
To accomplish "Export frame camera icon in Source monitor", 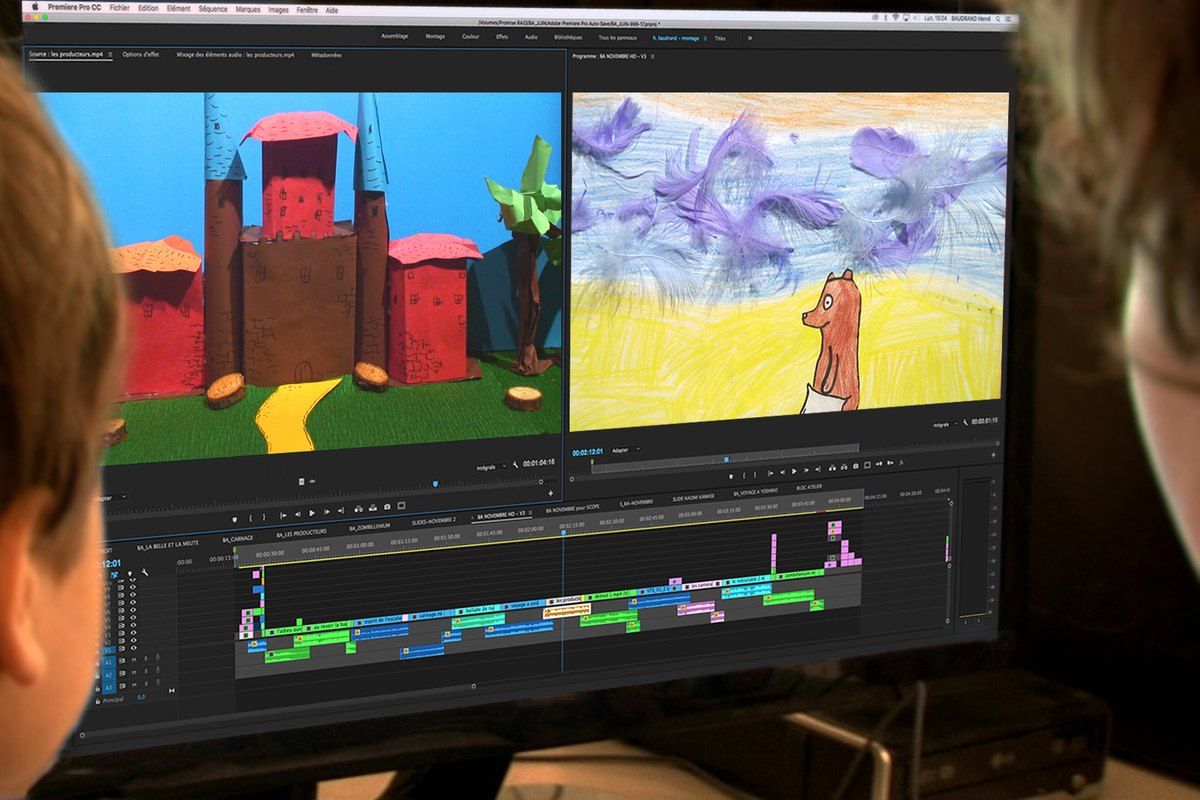I will [387, 507].
